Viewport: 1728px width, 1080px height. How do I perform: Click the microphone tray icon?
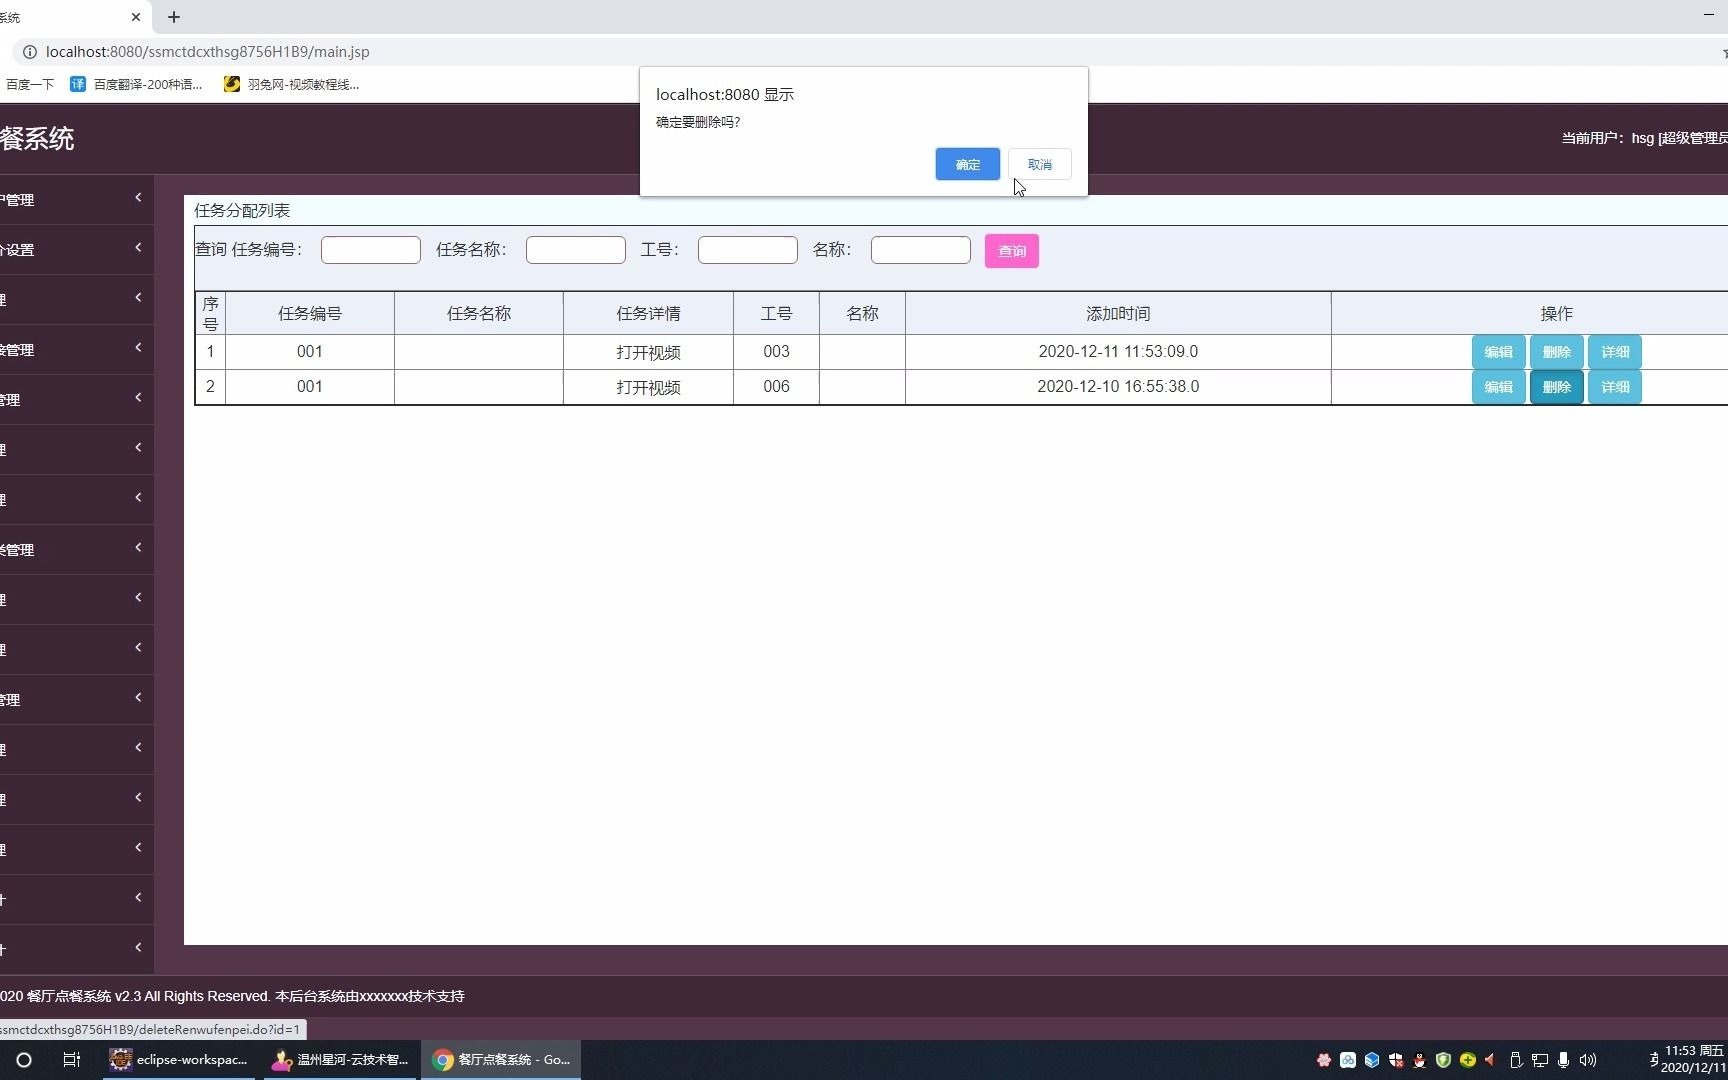click(x=1564, y=1060)
